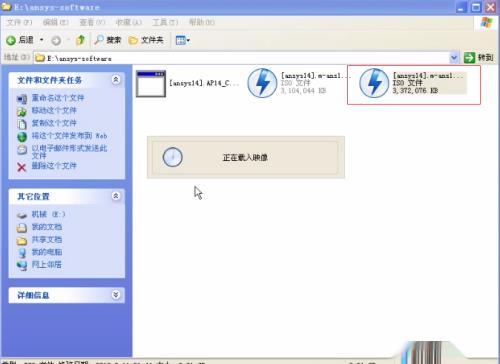Open the Tools (工具) menu
Viewport: 500px width, 364px height.
[x=165, y=22]
